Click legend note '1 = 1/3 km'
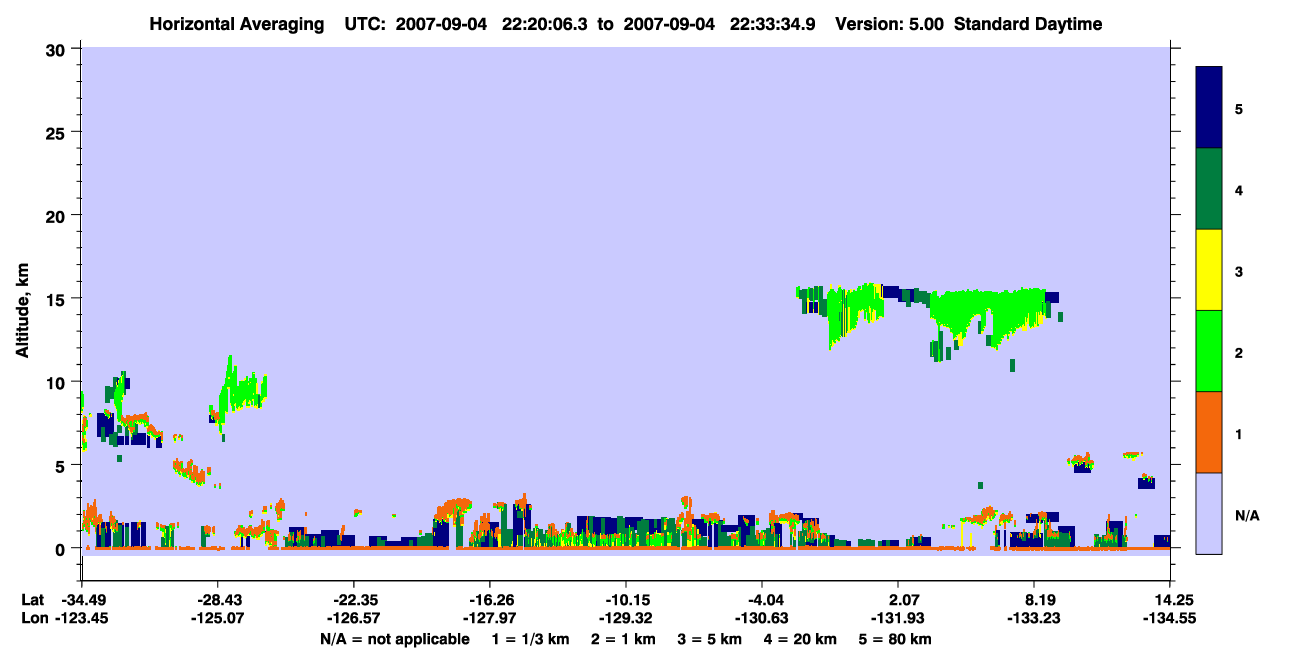 tap(530, 639)
